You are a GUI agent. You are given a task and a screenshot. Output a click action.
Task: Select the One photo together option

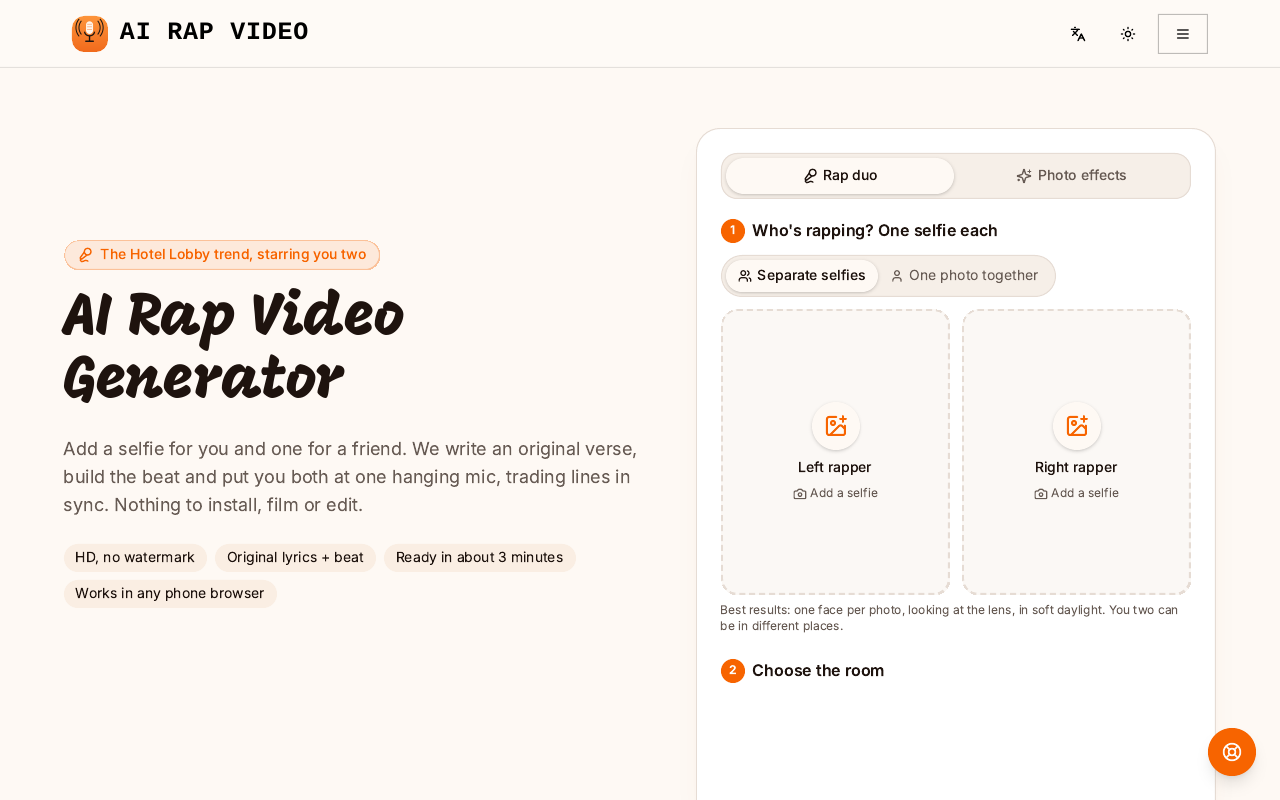[964, 276]
